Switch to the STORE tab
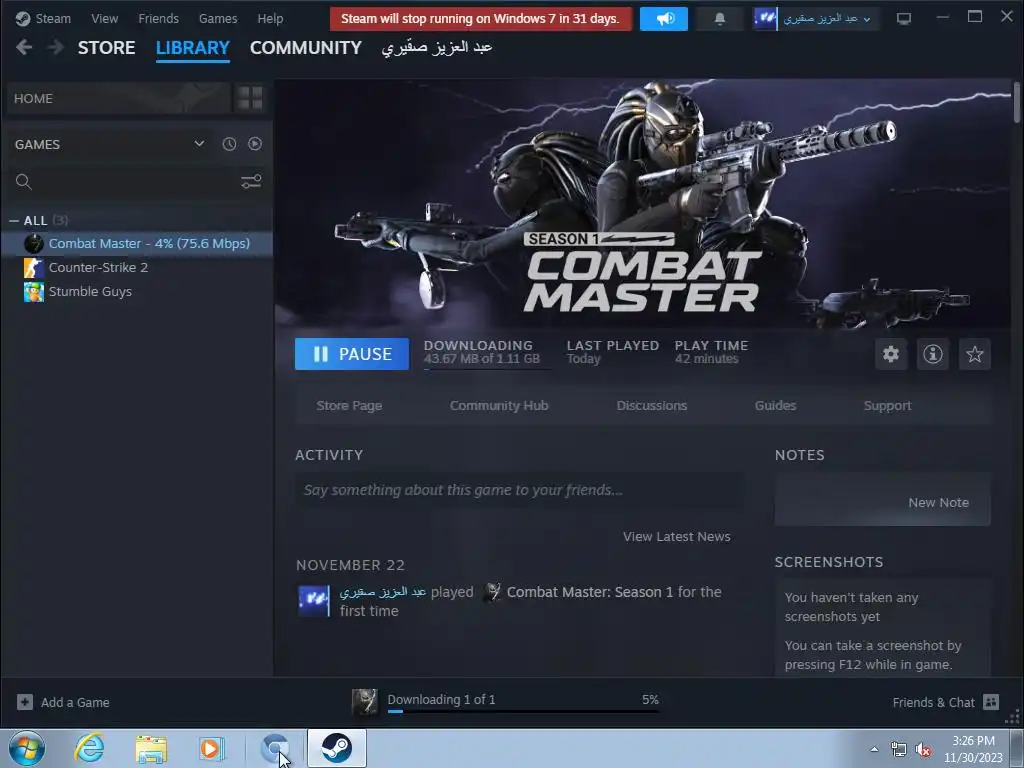This screenshot has height=768, width=1024. [x=106, y=48]
